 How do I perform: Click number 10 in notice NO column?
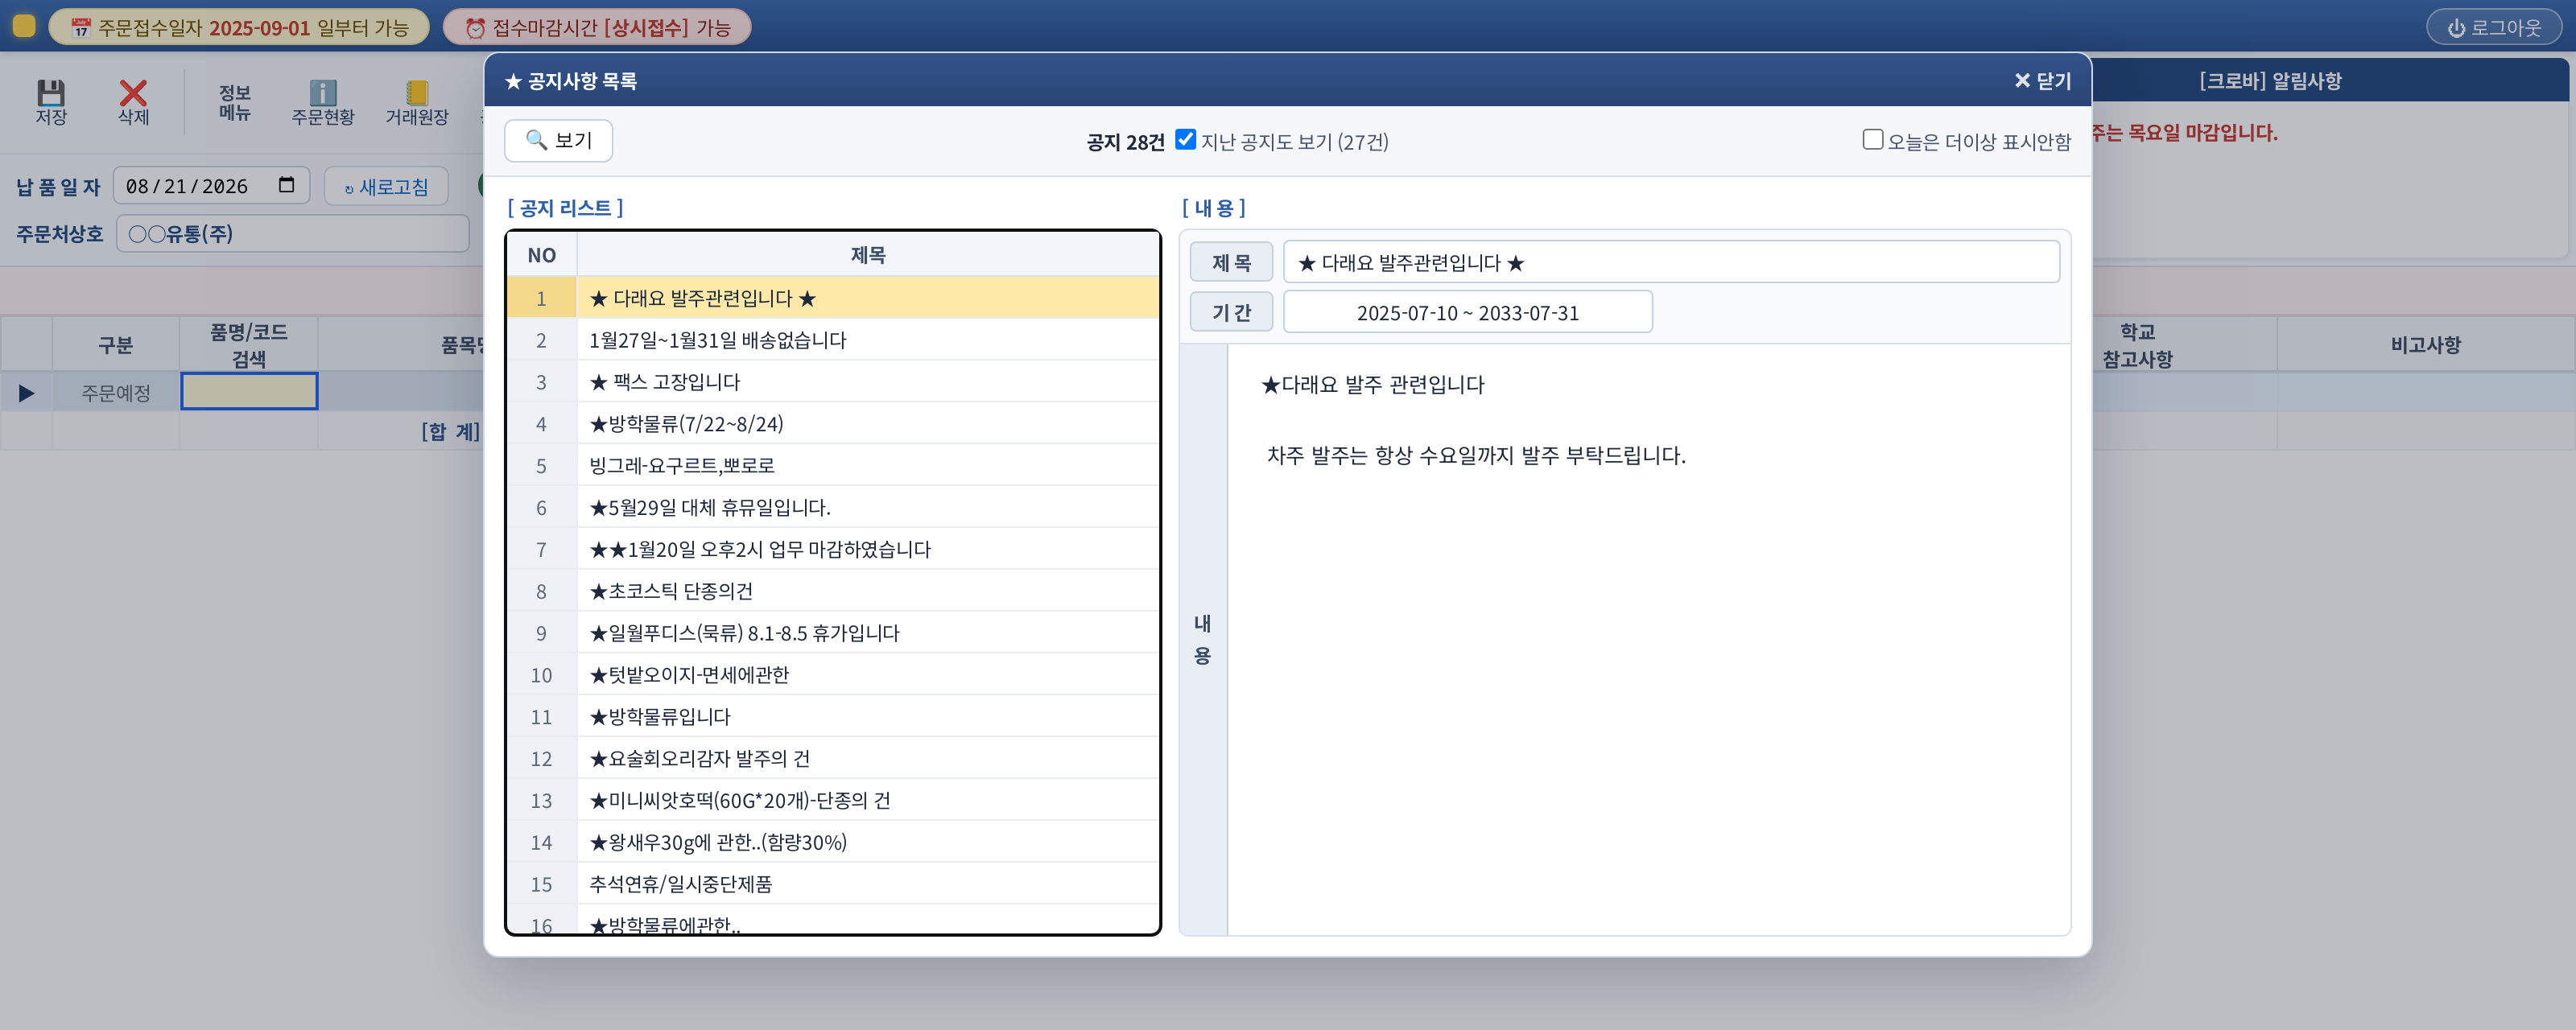[x=542, y=675]
